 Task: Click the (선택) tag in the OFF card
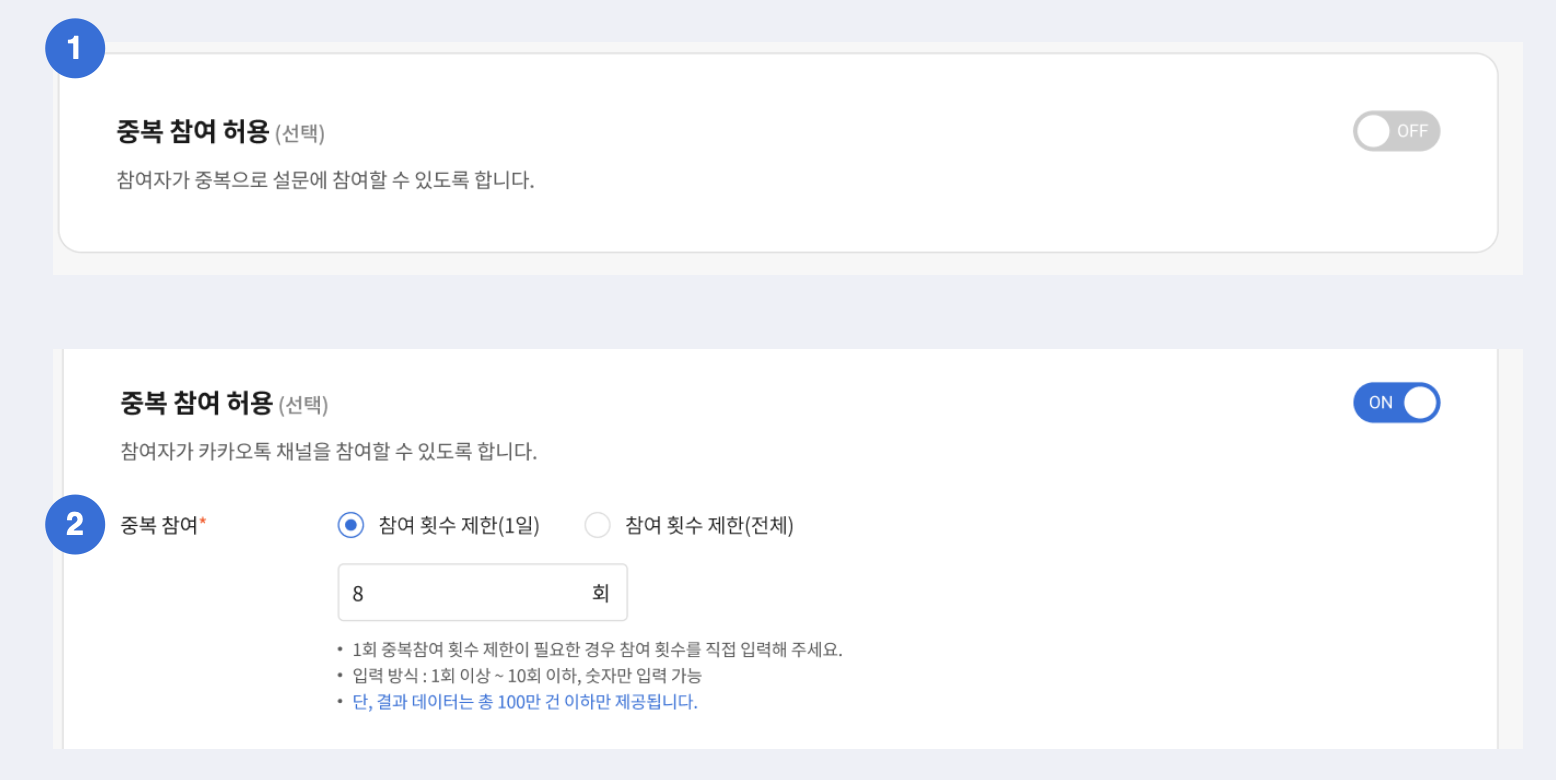click(300, 133)
